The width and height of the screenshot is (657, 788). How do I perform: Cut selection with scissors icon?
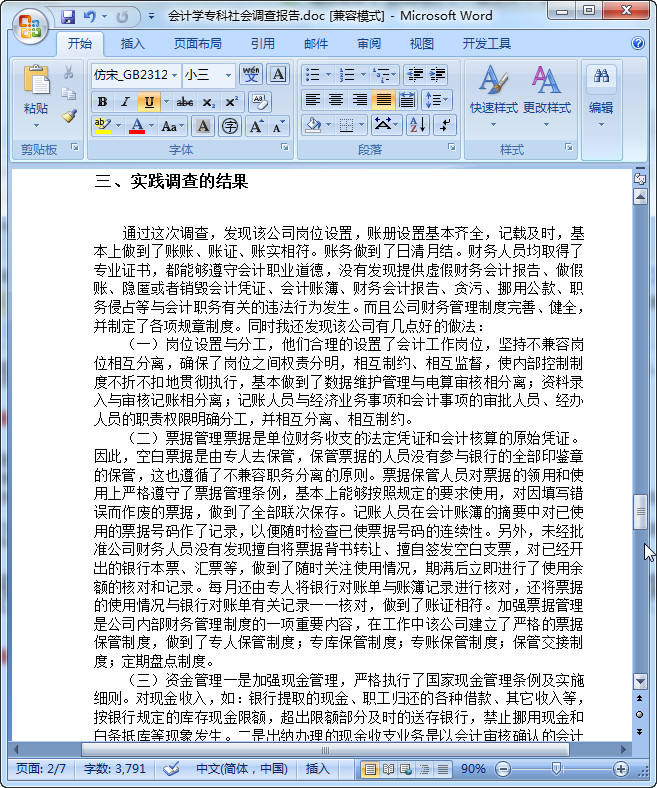pos(68,73)
